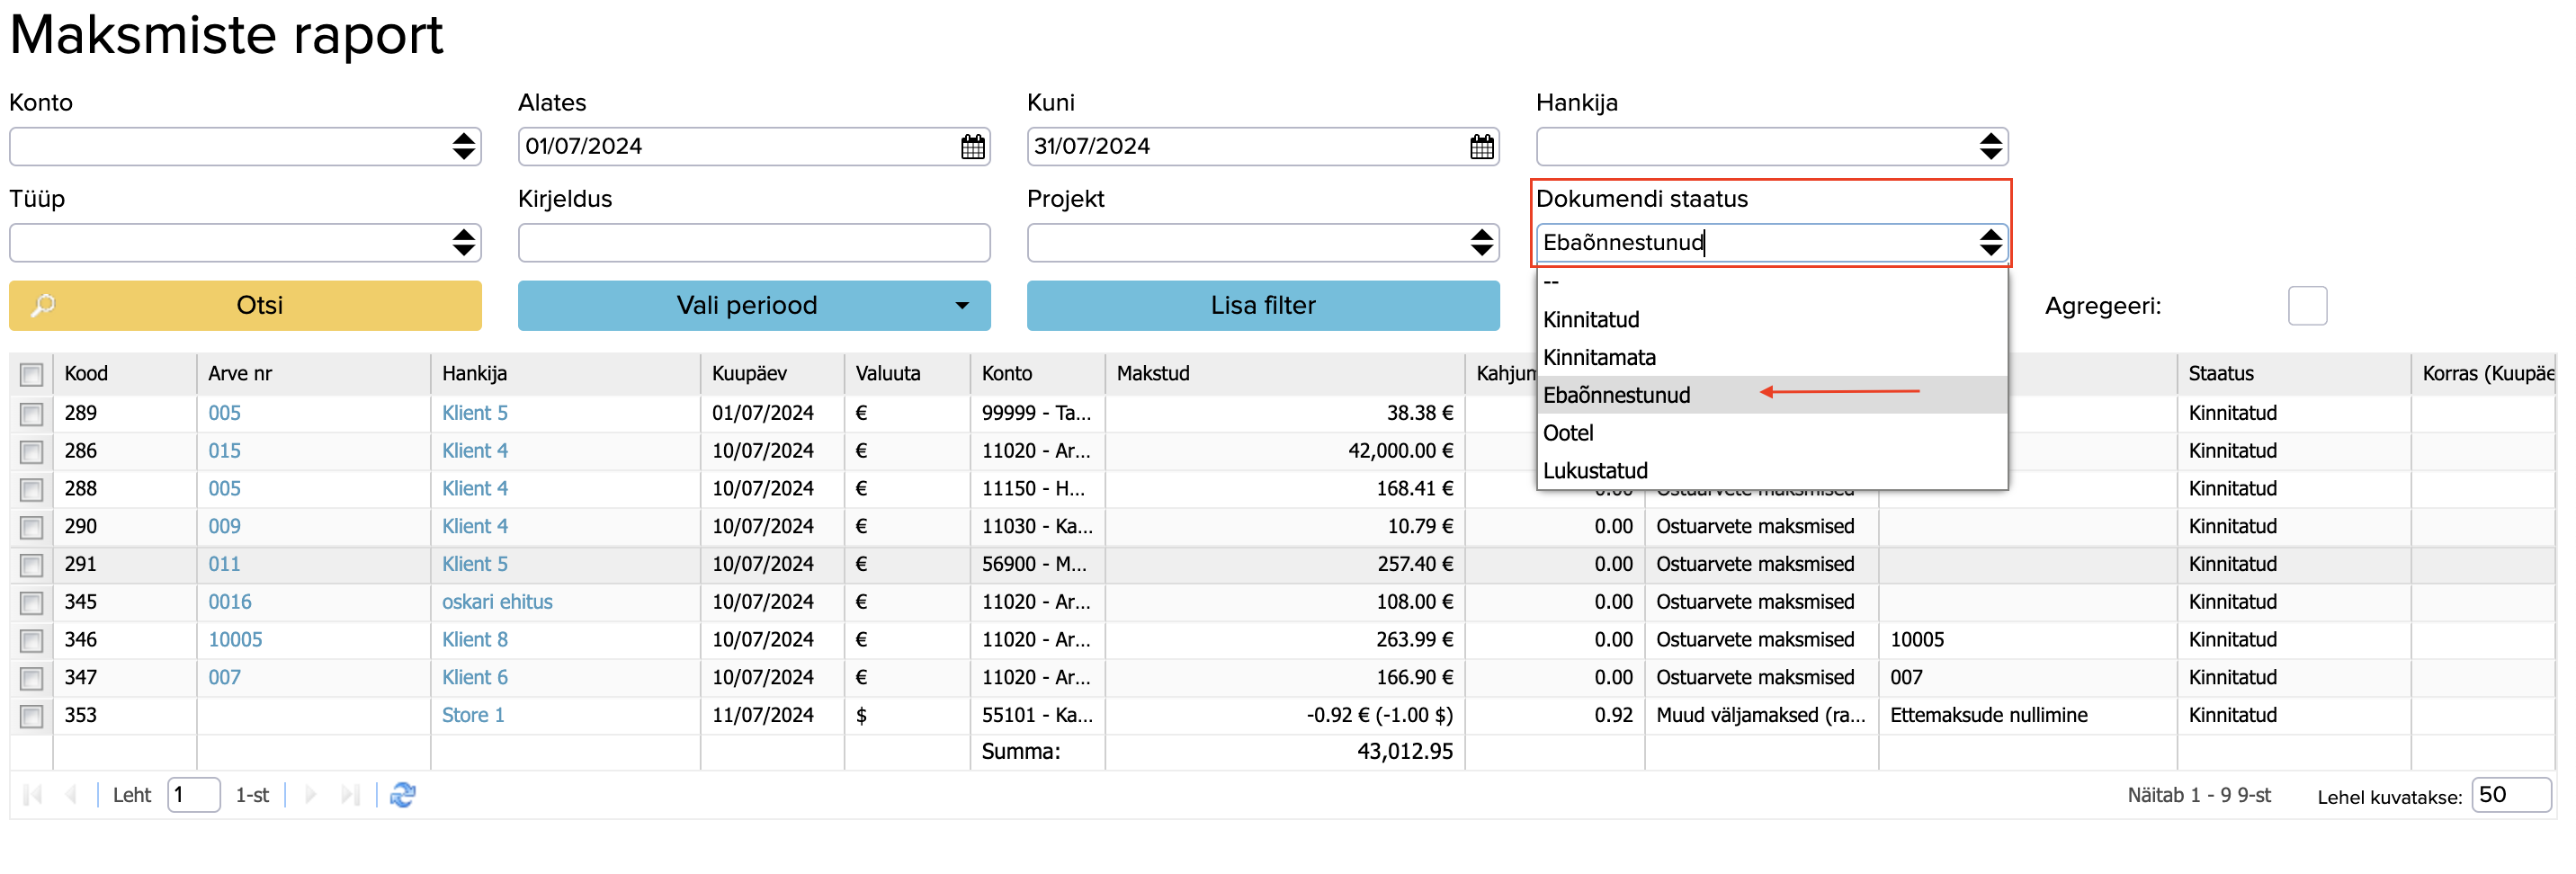Screen dimensions: 2576x874
Task: Select Ebaõnnestunud from the status list
Action: tap(1616, 395)
